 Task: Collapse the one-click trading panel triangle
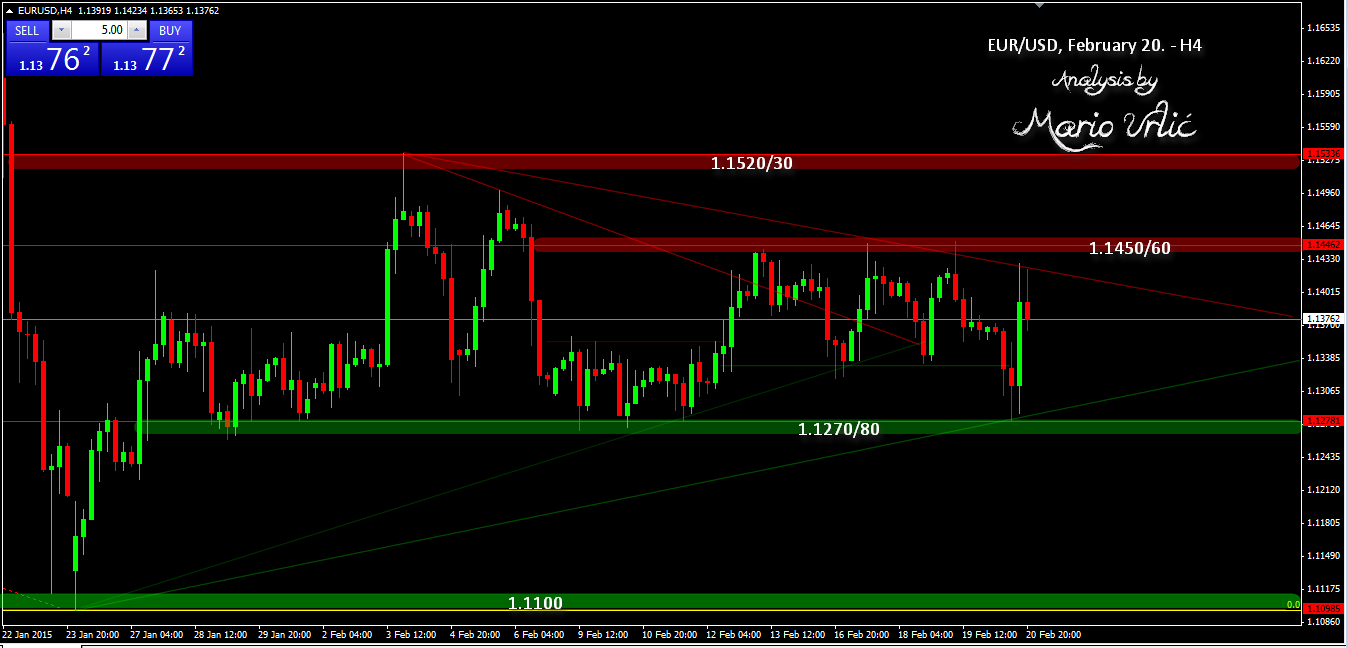point(10,11)
